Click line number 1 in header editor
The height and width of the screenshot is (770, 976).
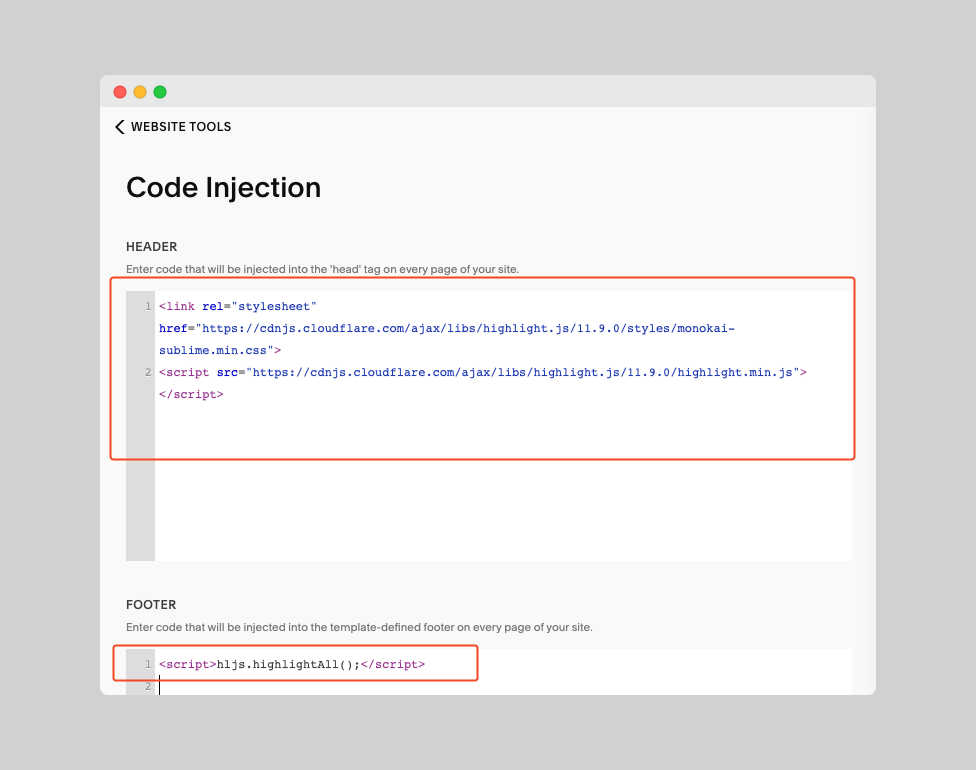coord(148,306)
